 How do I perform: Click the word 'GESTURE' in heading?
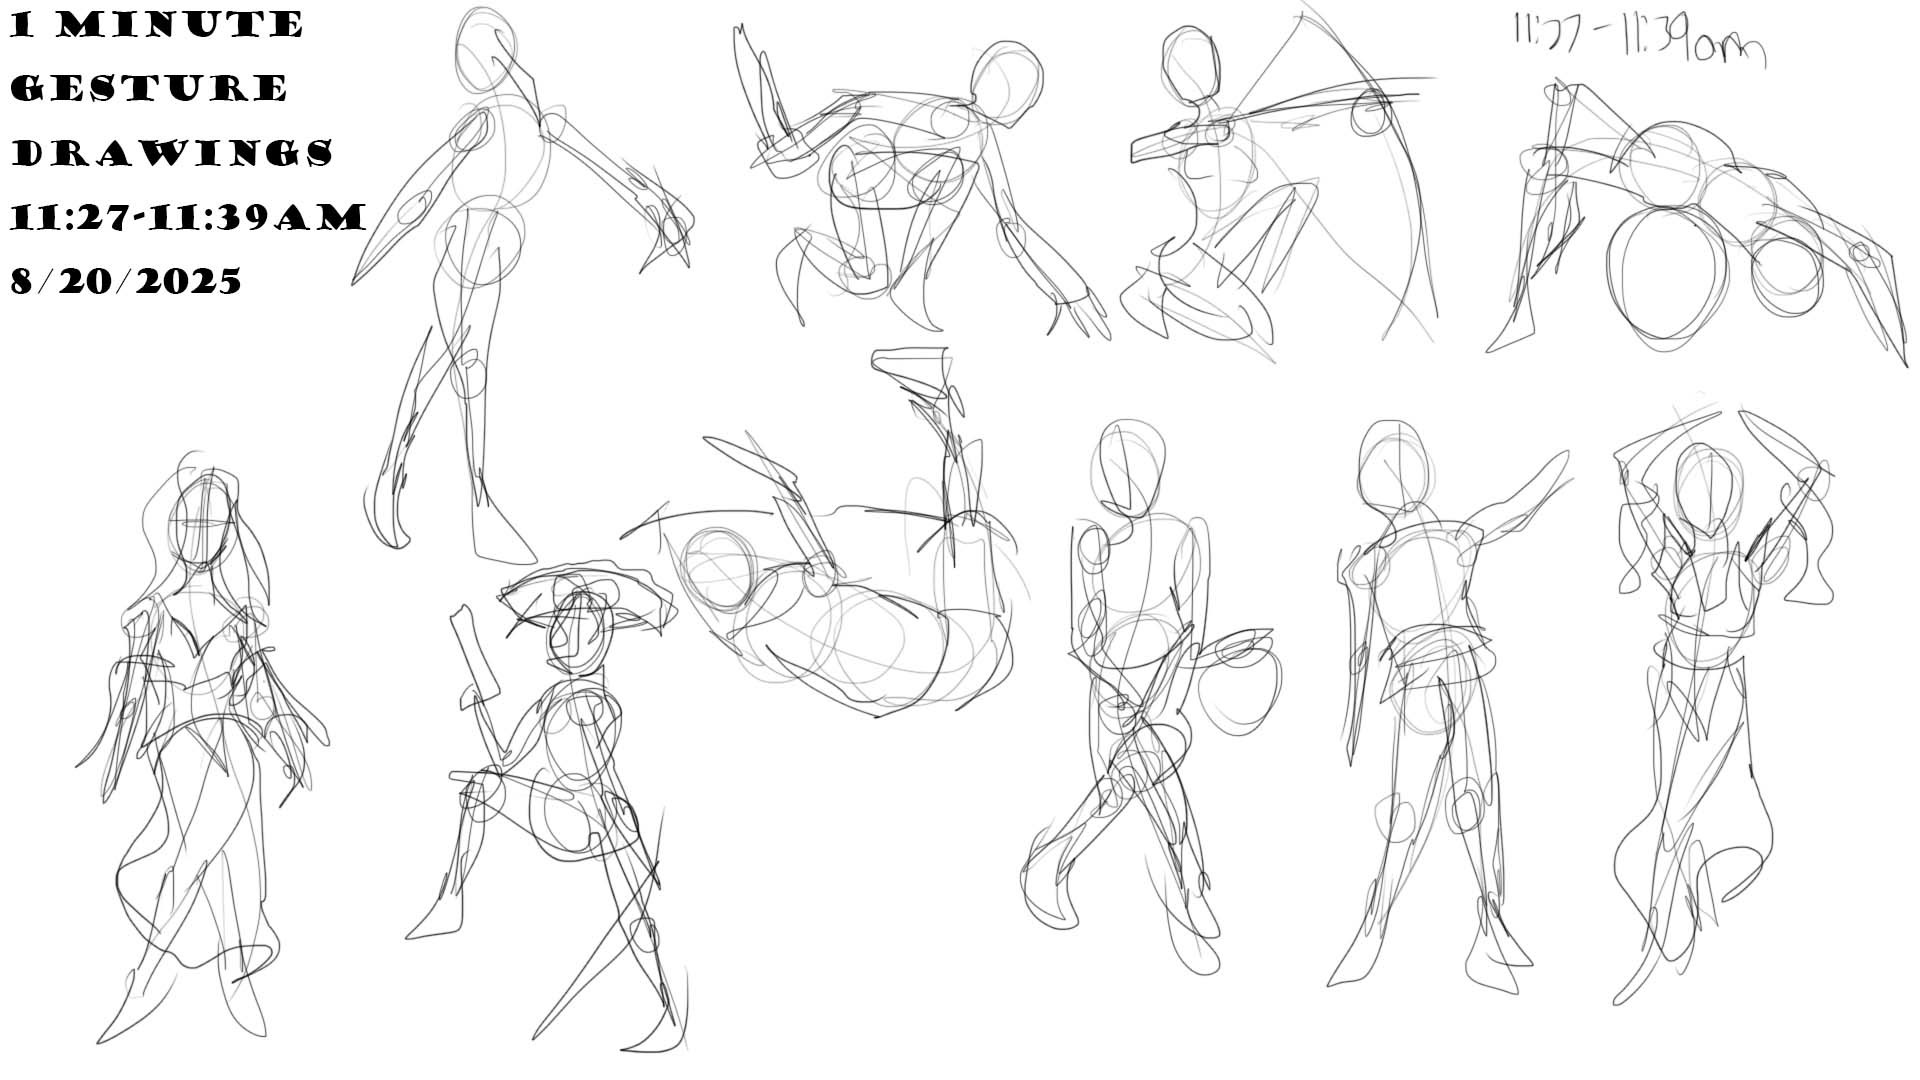[150, 89]
